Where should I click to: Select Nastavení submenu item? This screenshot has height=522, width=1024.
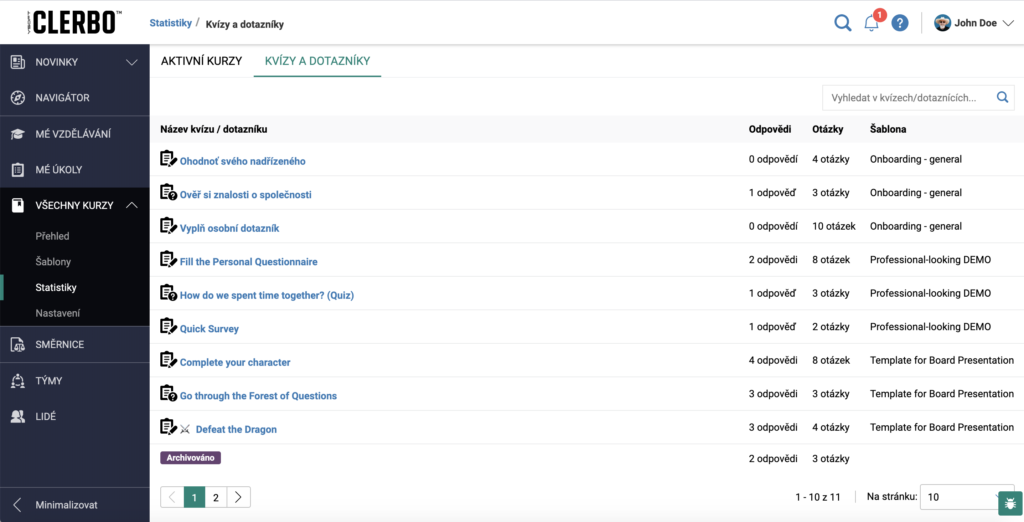(57, 314)
